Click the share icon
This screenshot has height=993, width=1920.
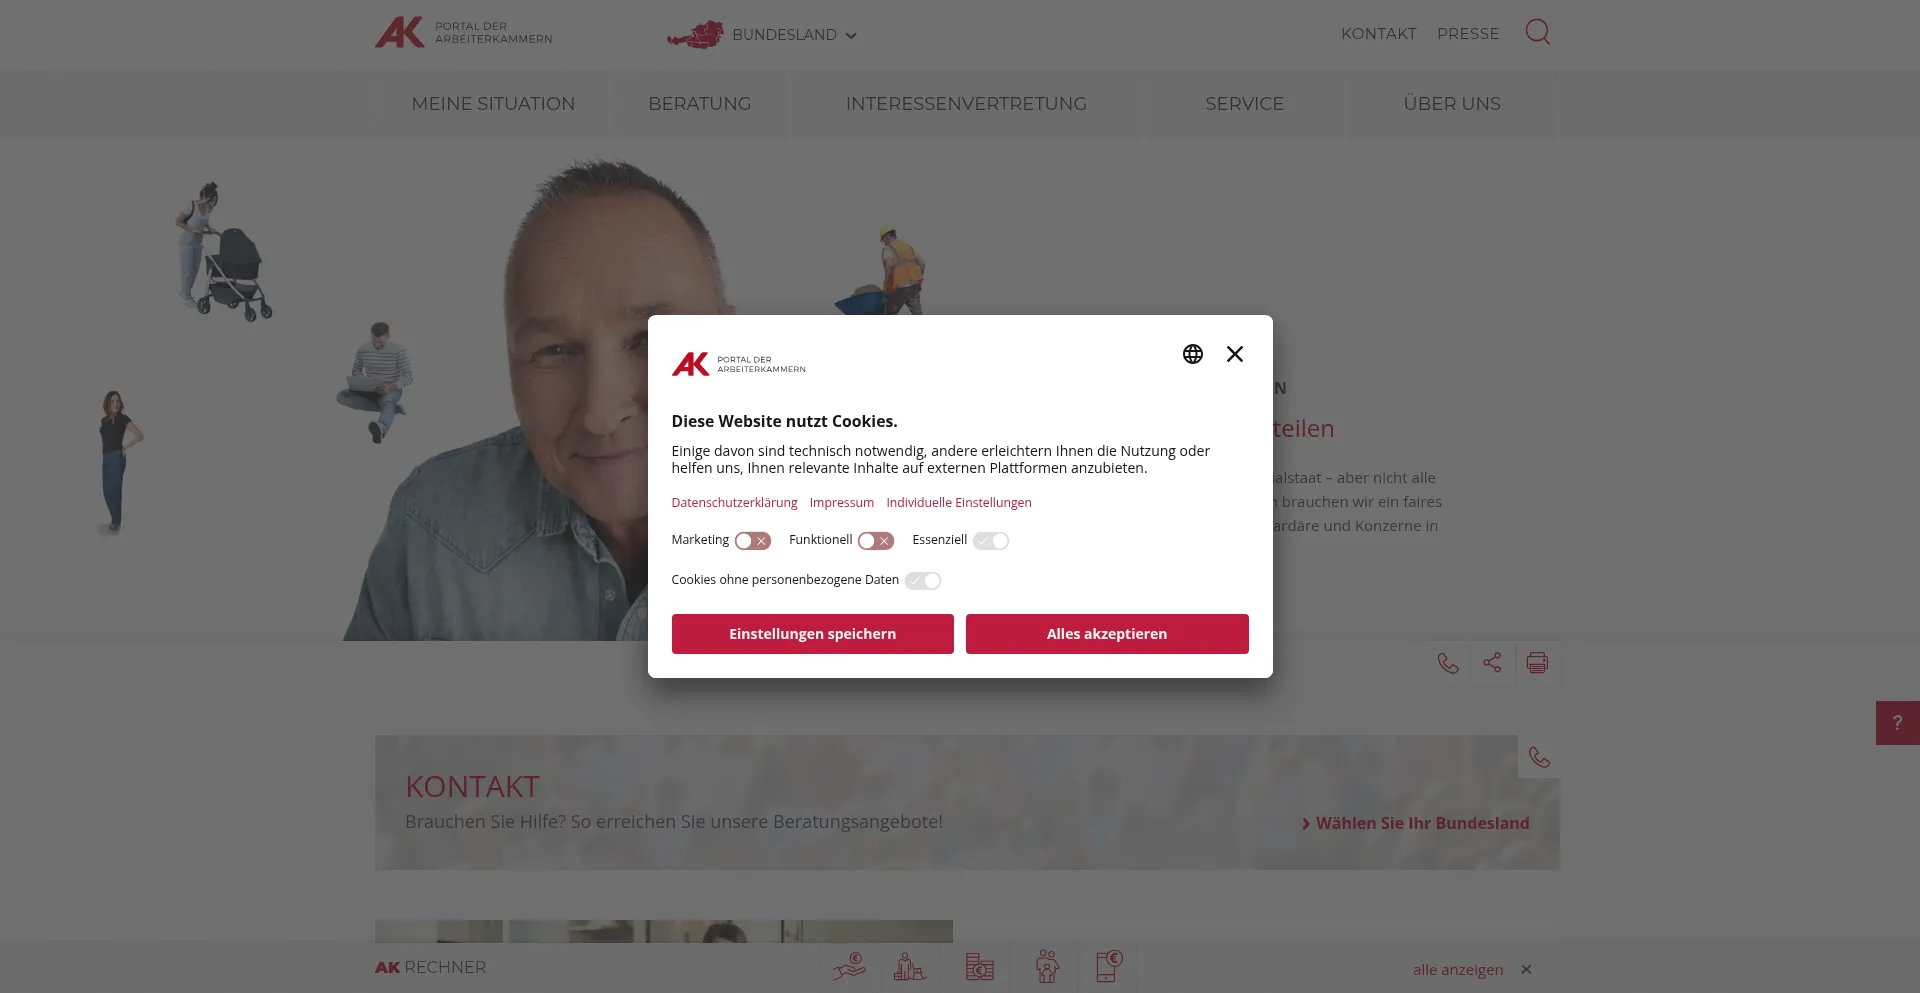(1492, 663)
